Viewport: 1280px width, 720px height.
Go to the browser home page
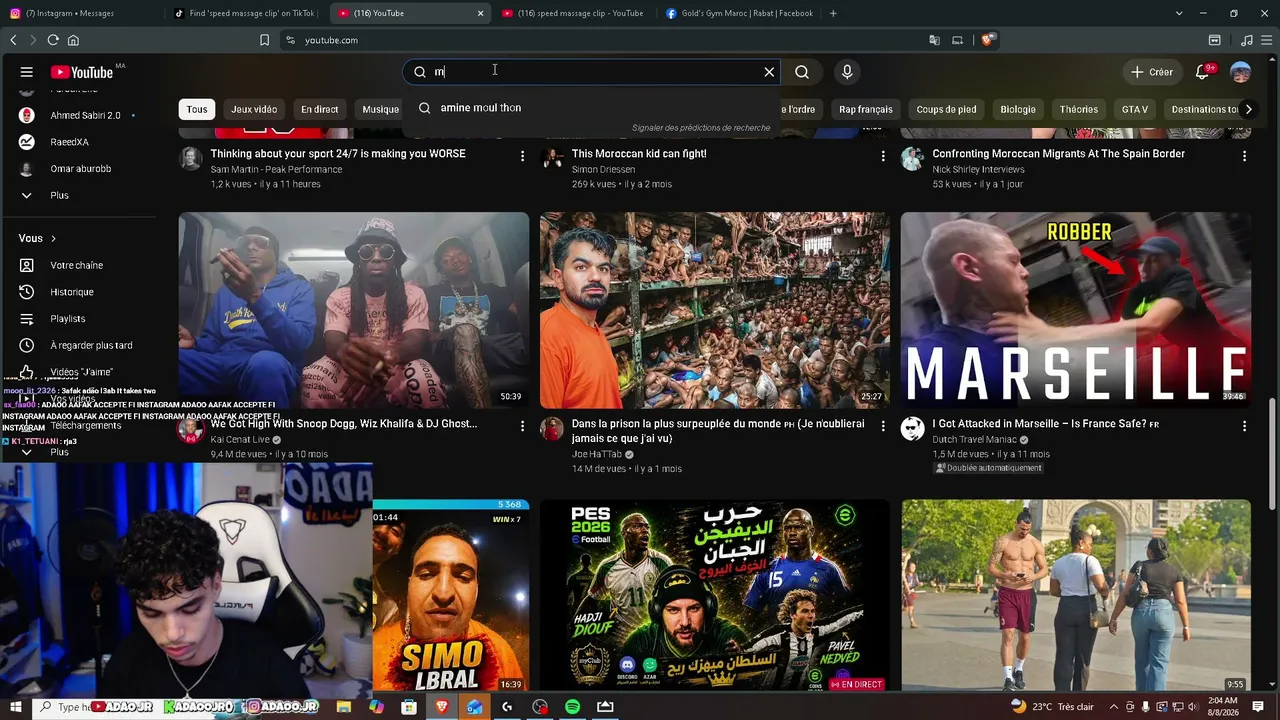[73, 40]
